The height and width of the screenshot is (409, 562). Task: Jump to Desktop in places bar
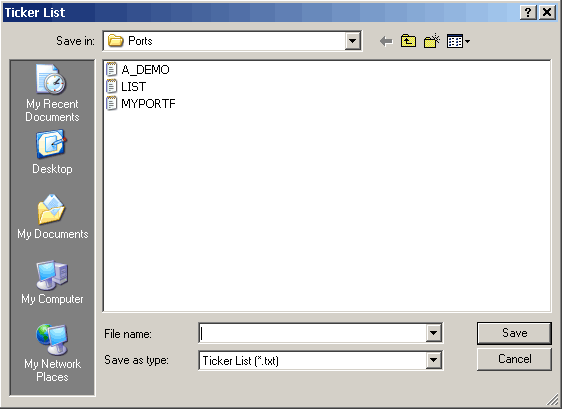(52, 153)
